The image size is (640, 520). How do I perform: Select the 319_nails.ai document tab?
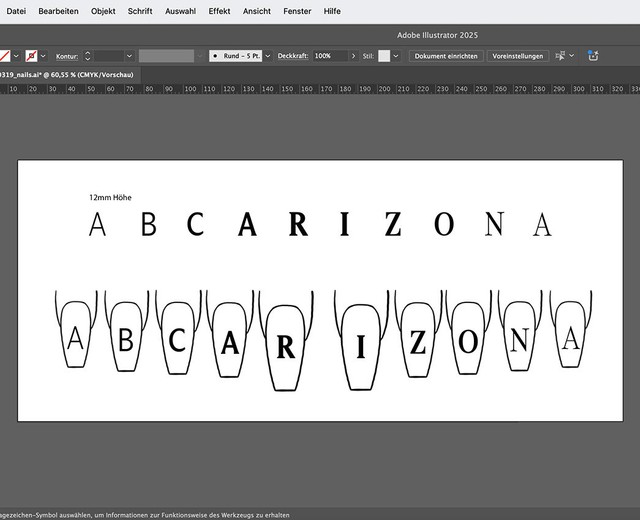click(68, 75)
